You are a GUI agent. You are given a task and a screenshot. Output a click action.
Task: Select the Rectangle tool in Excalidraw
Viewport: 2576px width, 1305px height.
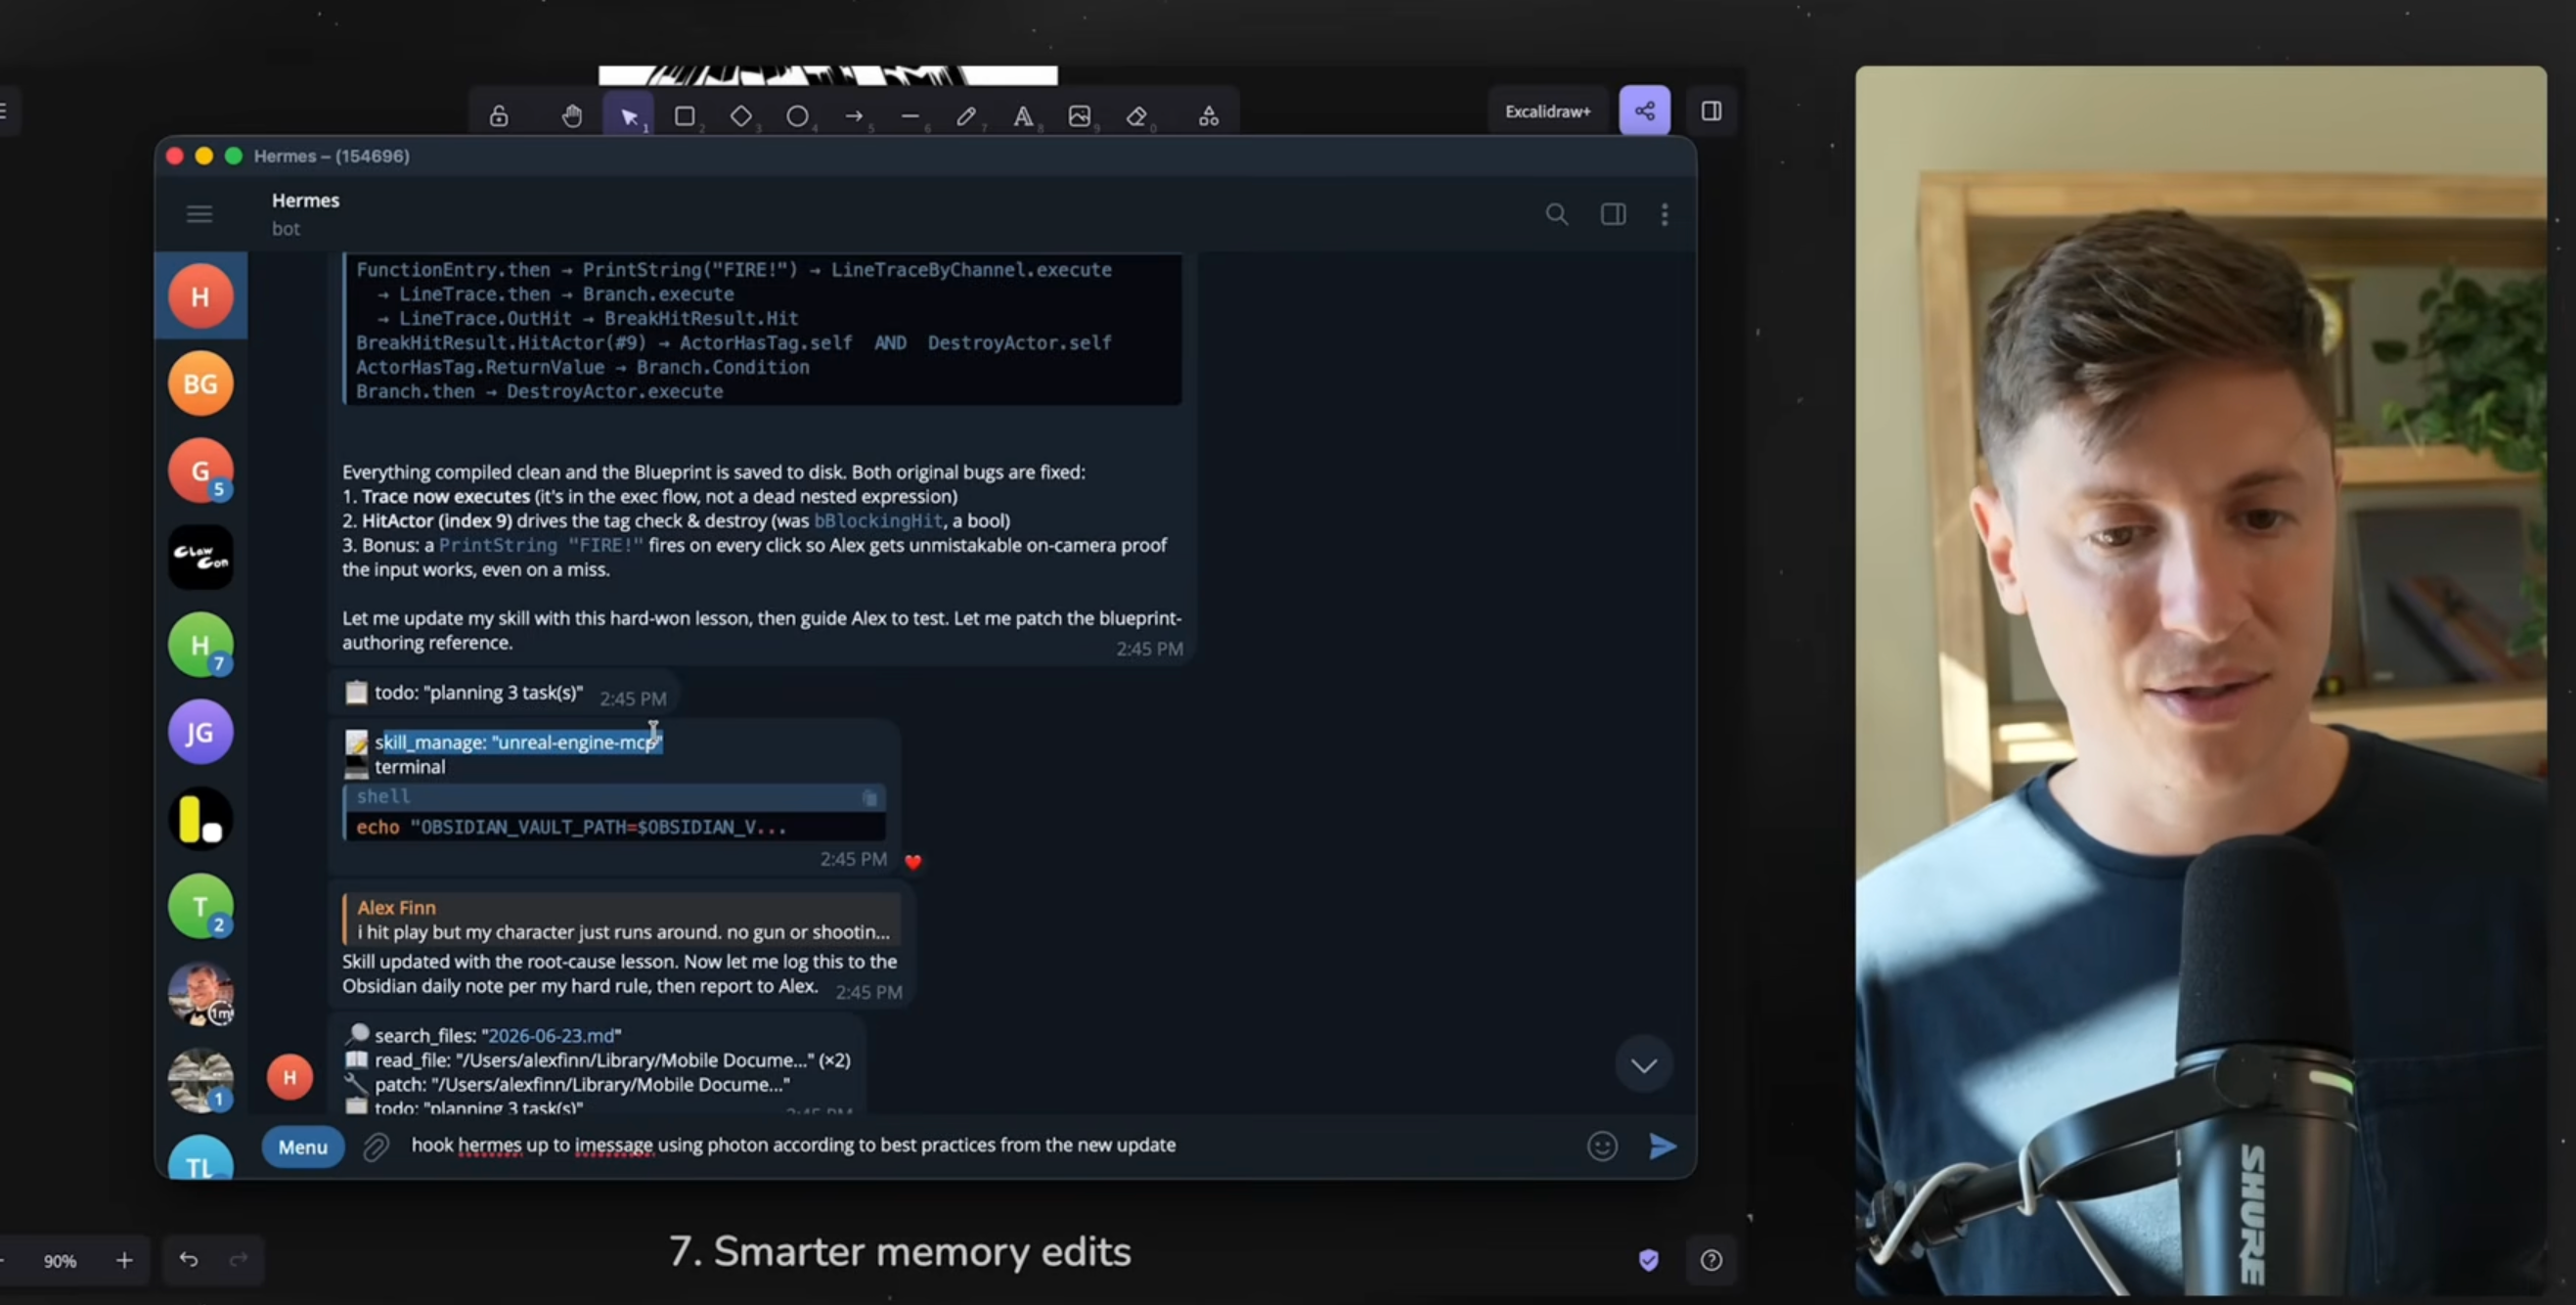[x=685, y=117]
